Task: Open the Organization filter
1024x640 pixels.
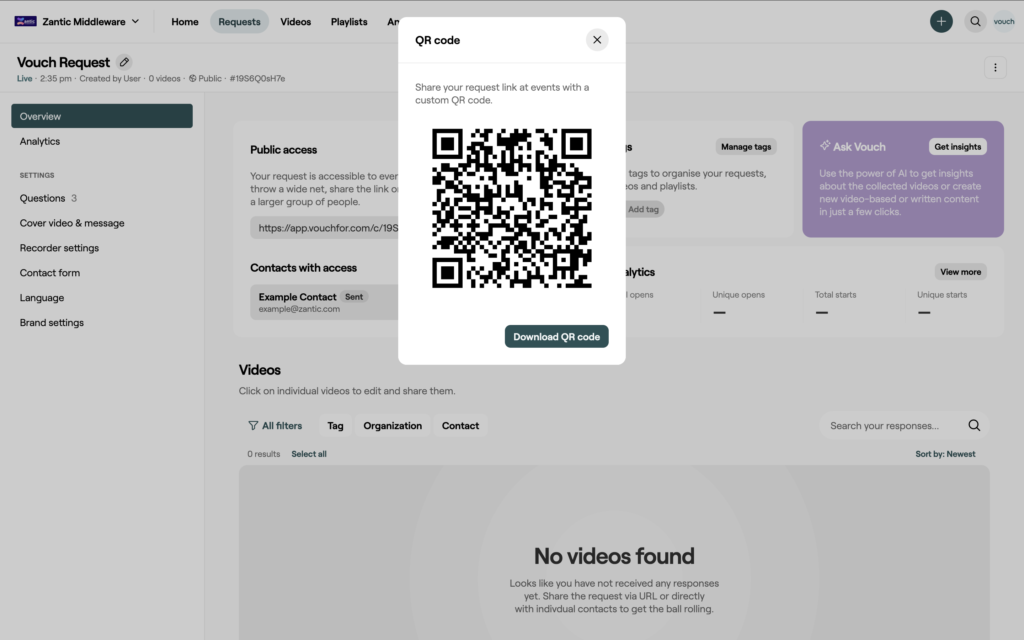Action: (392, 425)
